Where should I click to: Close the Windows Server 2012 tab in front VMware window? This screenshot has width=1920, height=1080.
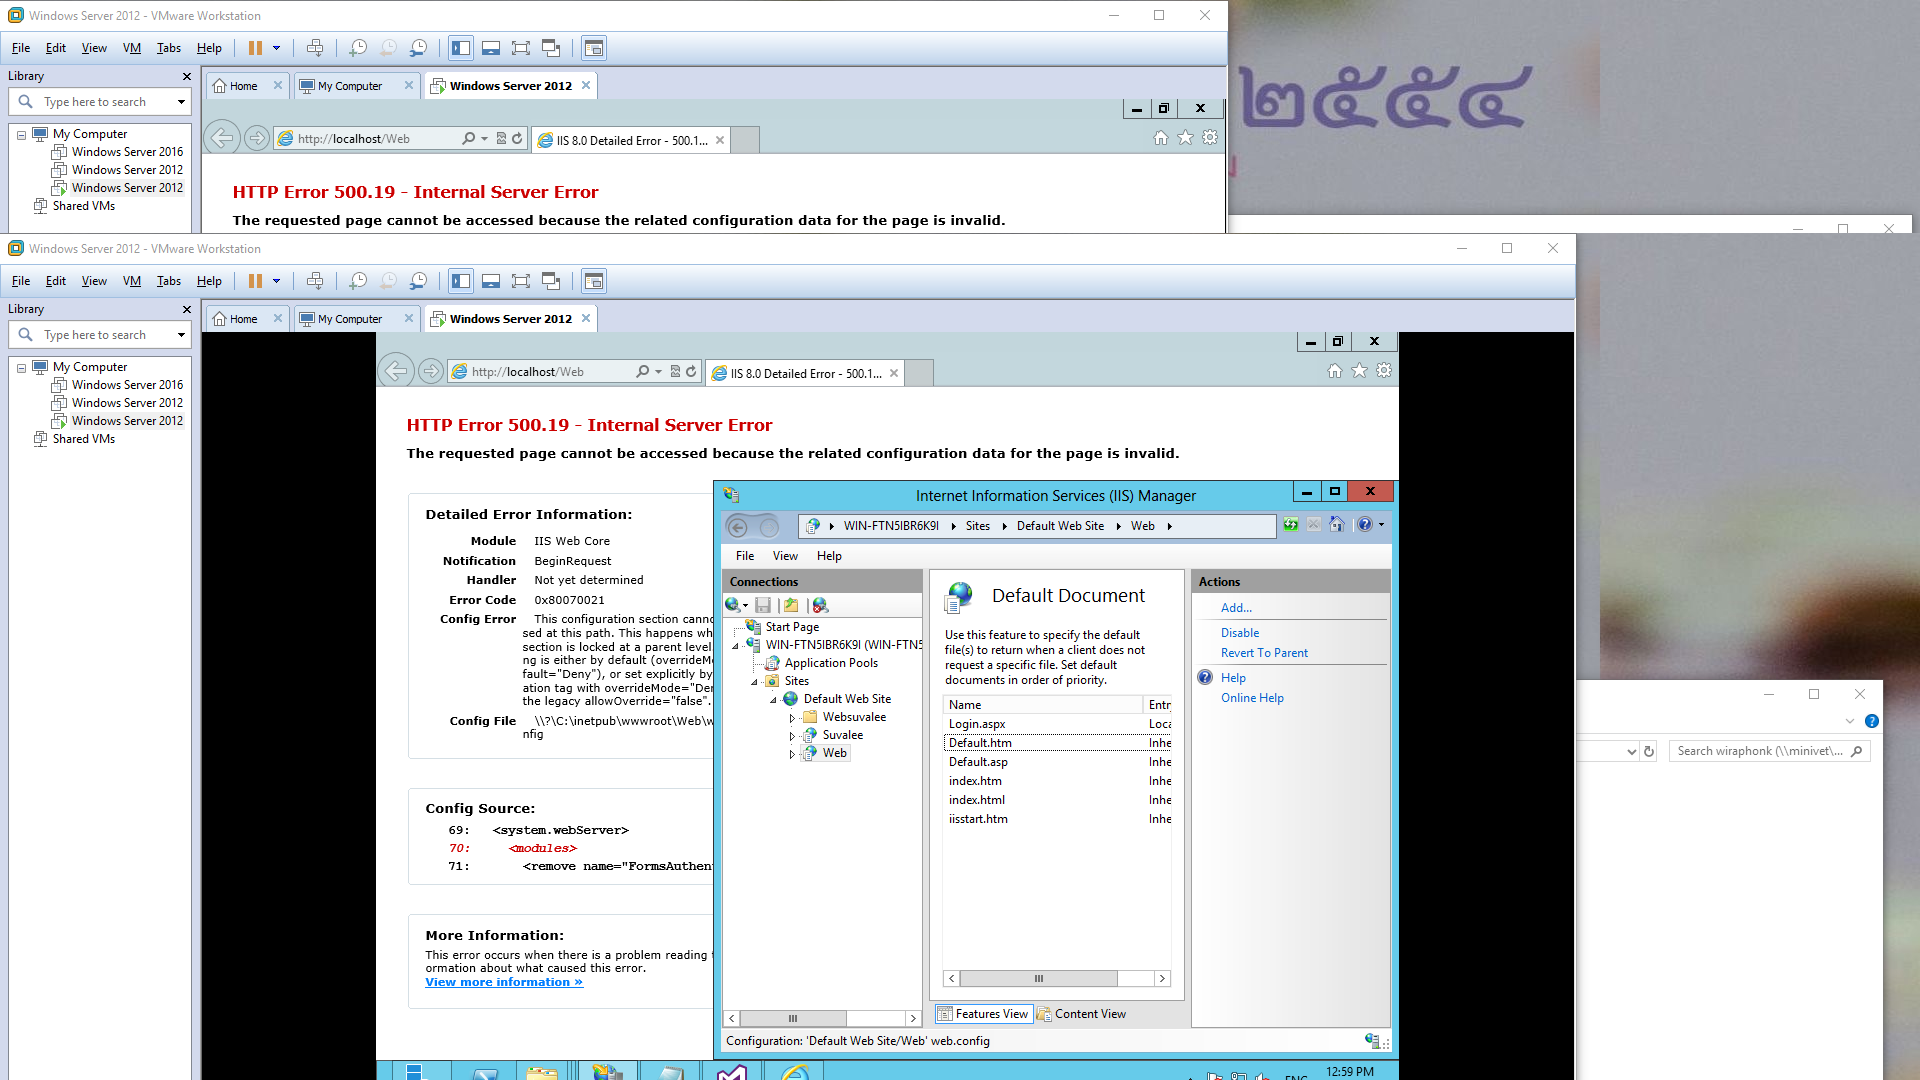point(586,318)
